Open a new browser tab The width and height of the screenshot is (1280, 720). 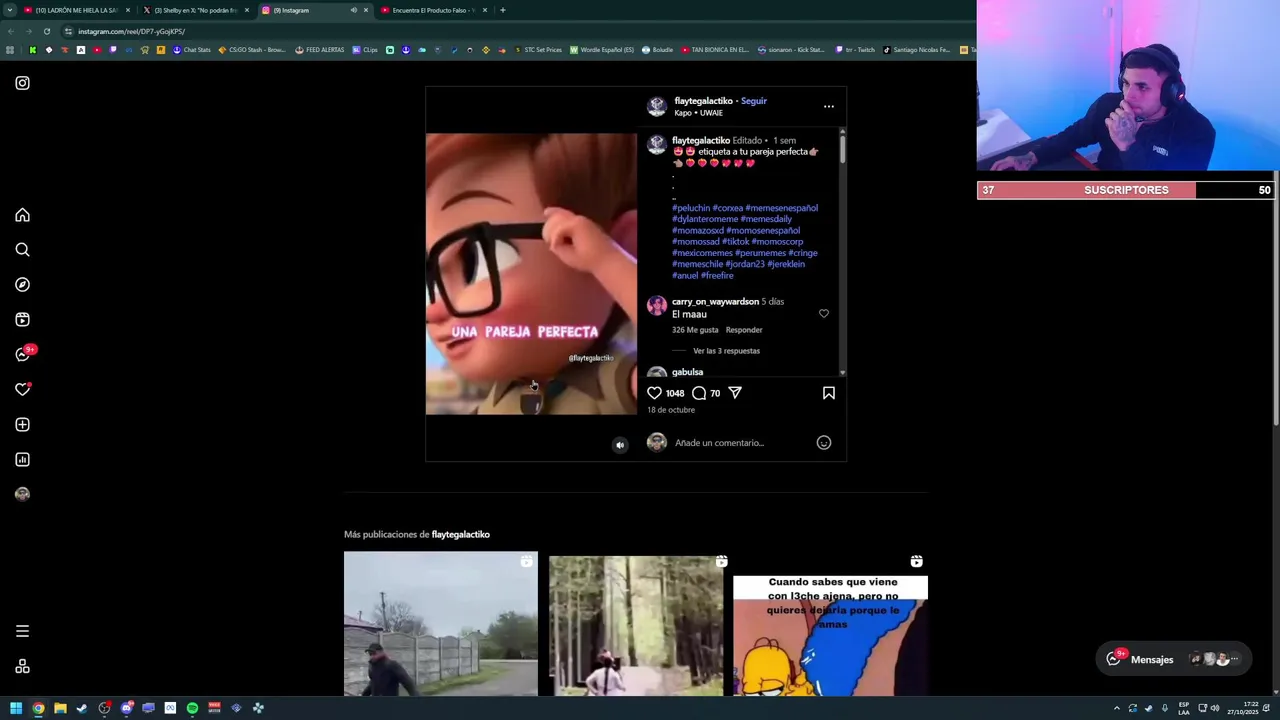pyautogui.click(x=502, y=10)
